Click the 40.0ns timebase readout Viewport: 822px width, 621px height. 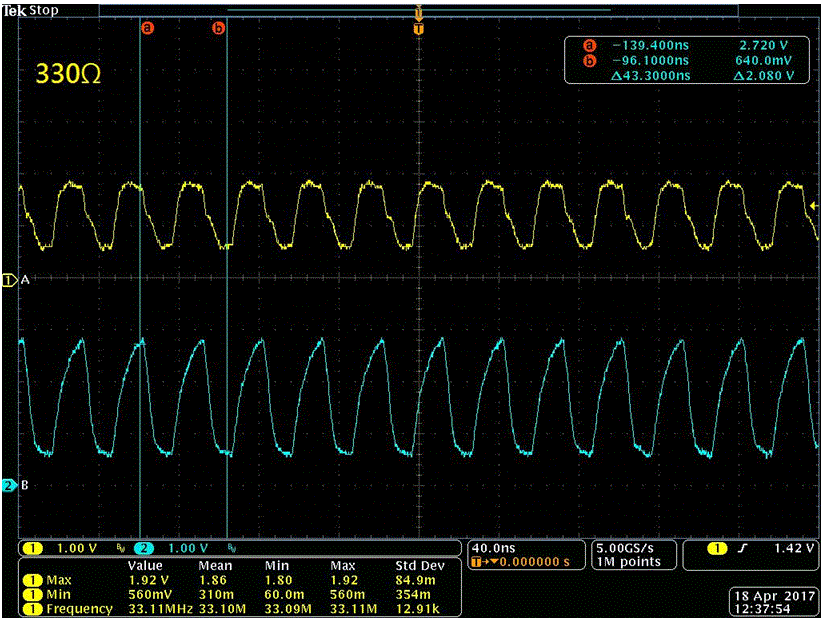pyautogui.click(x=493, y=548)
